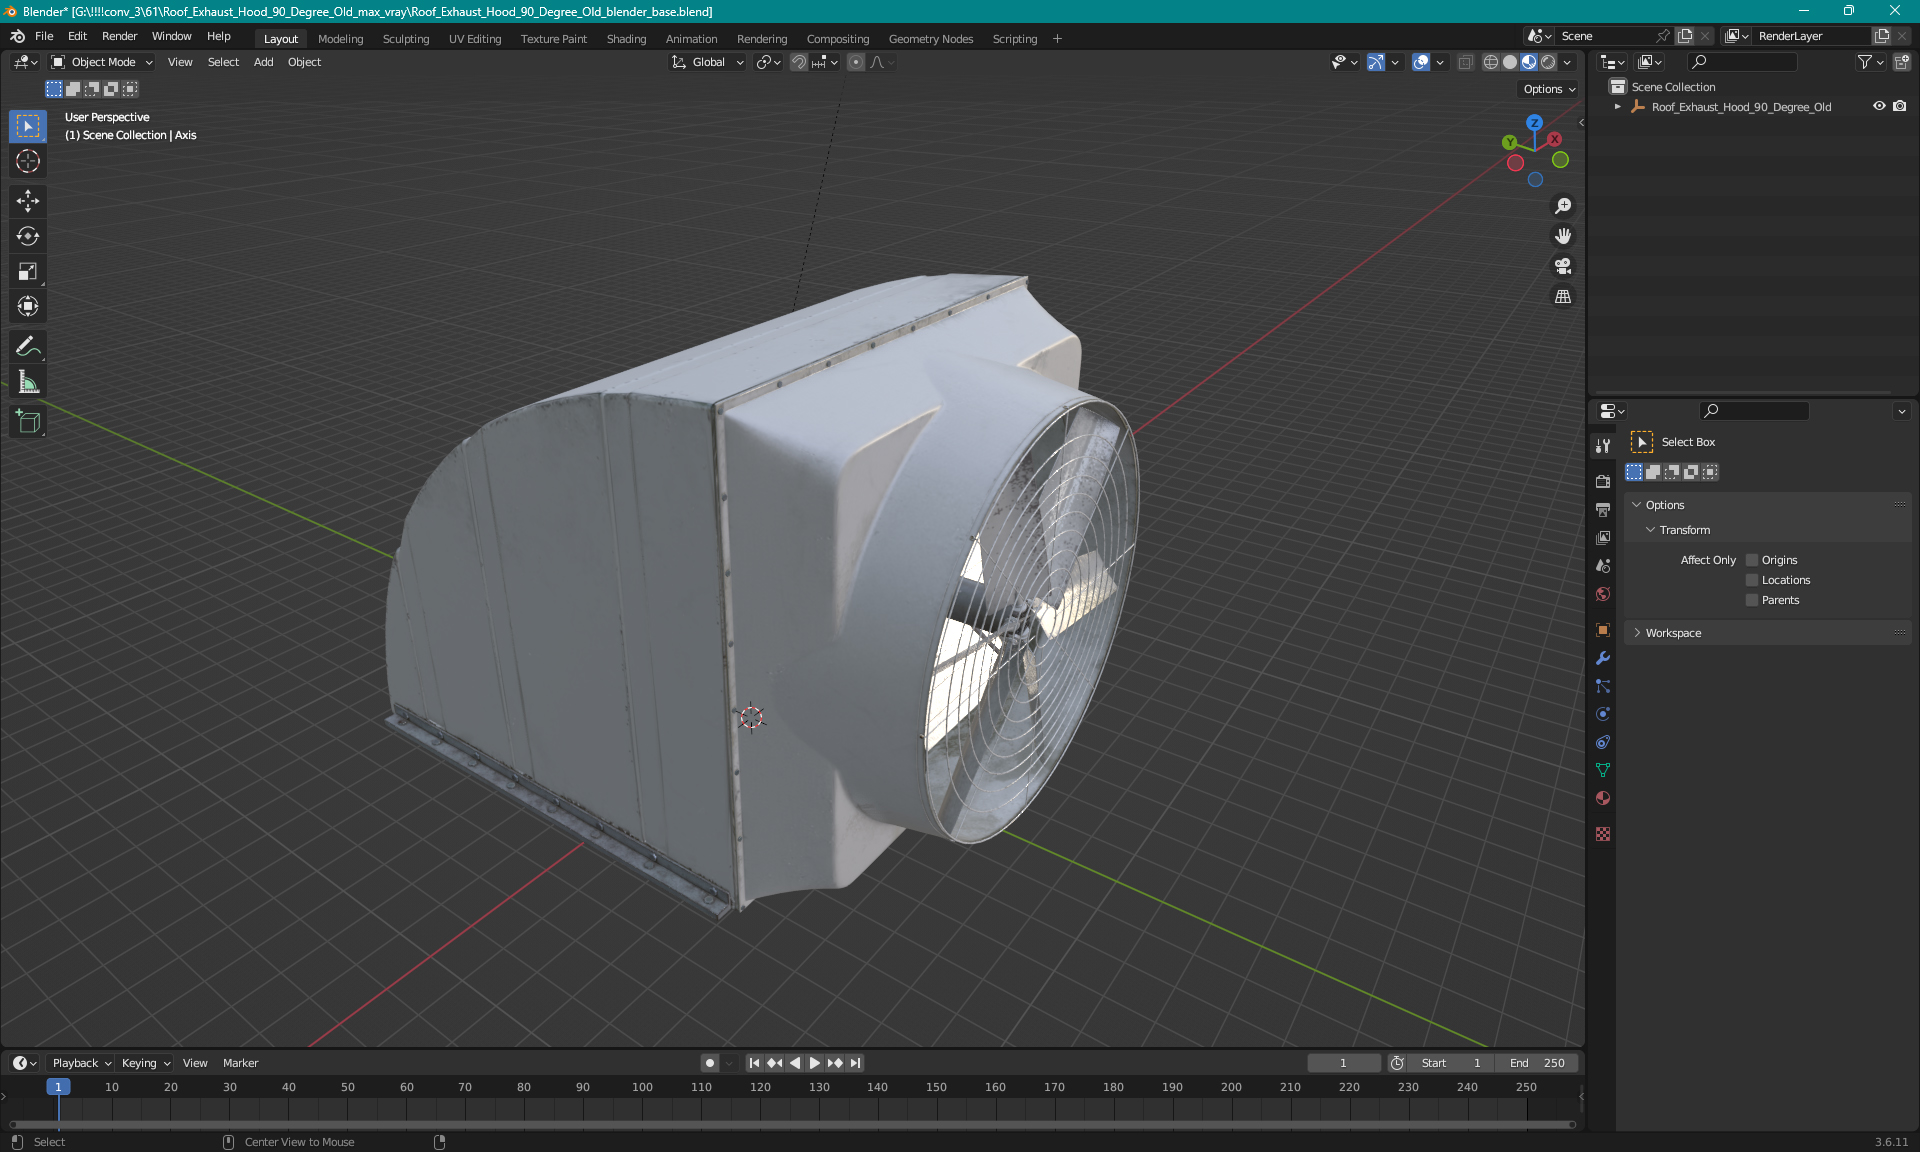Image resolution: width=1920 pixels, height=1152 pixels.
Task: Open the Playback dropdown
Action: click(80, 1063)
